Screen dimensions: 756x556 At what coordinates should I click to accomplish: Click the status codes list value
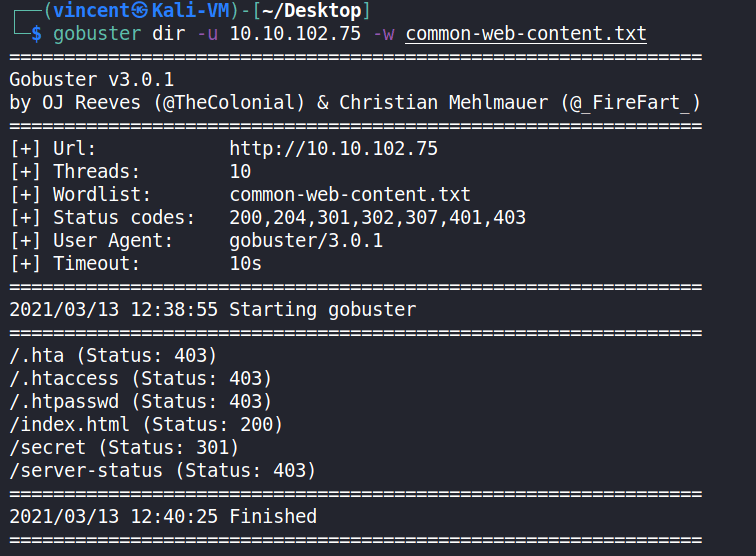pyautogui.click(x=377, y=217)
